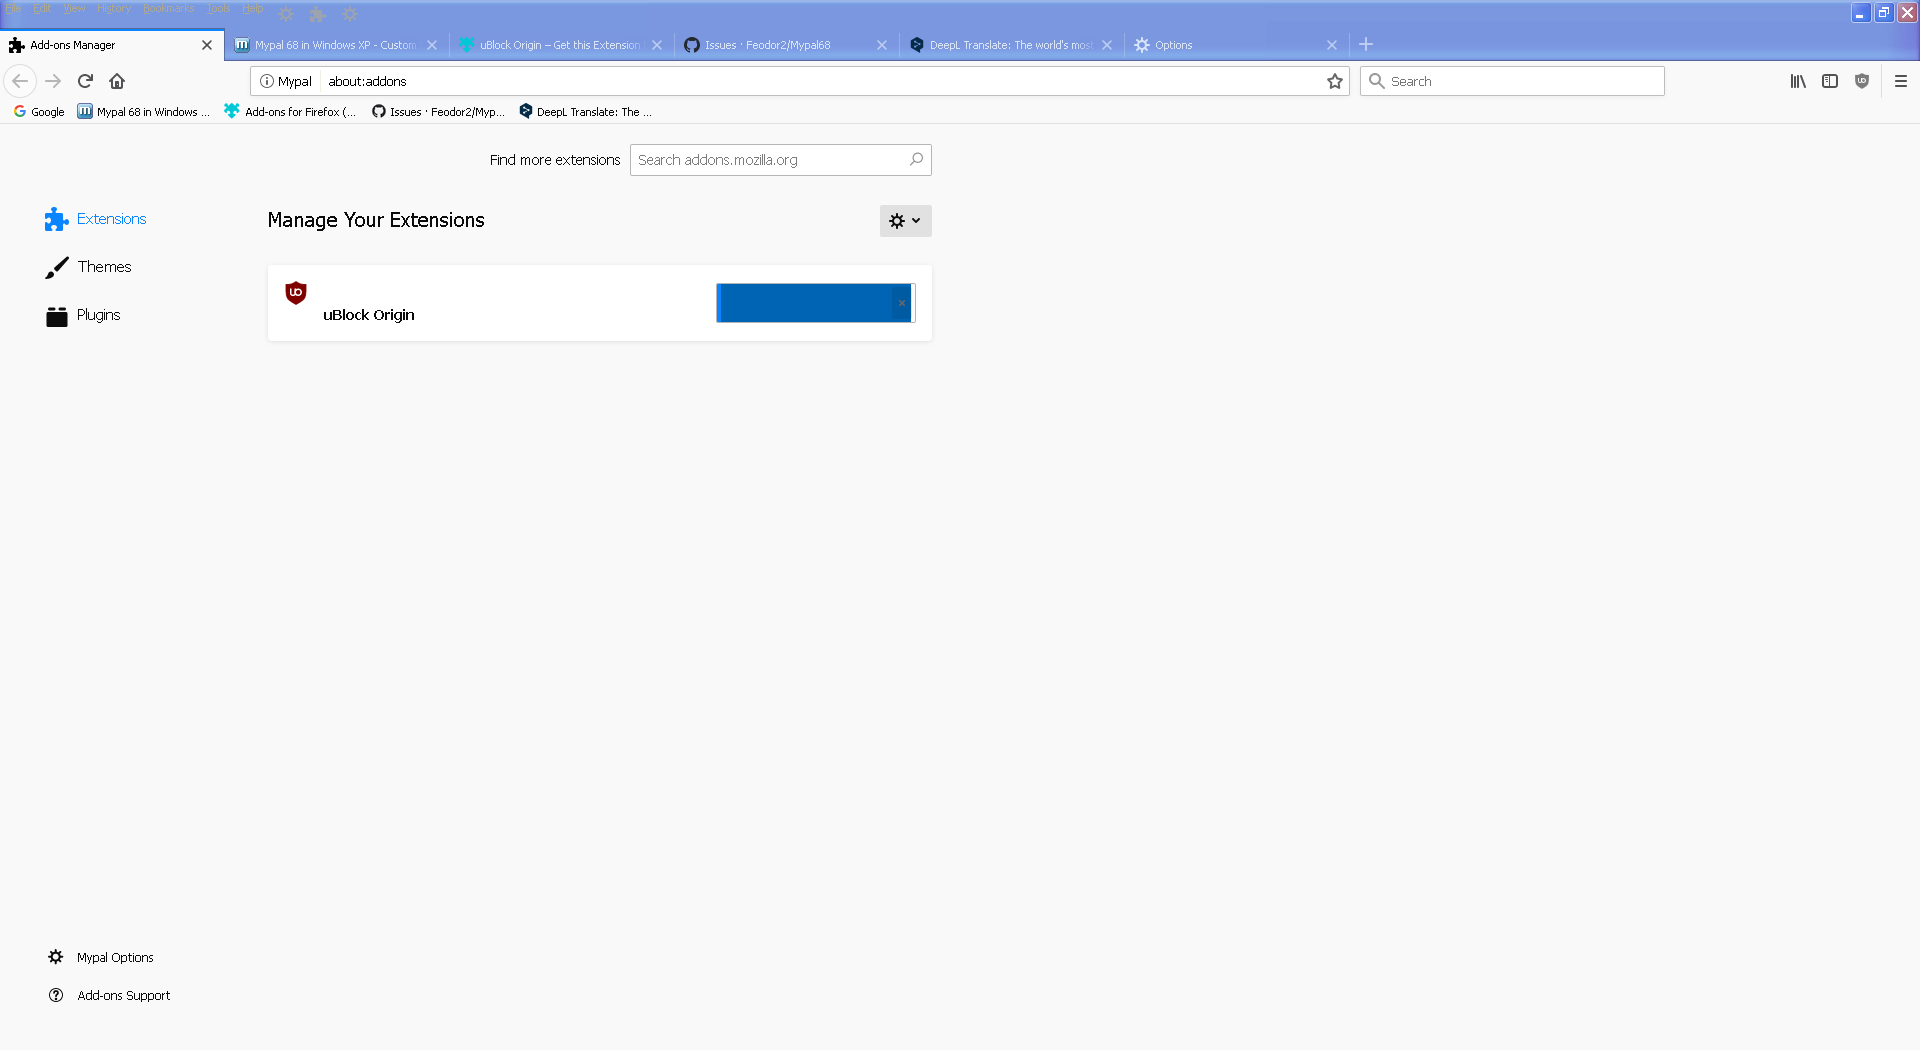Reload the current page
The height and width of the screenshot is (1050, 1920).
click(85, 81)
